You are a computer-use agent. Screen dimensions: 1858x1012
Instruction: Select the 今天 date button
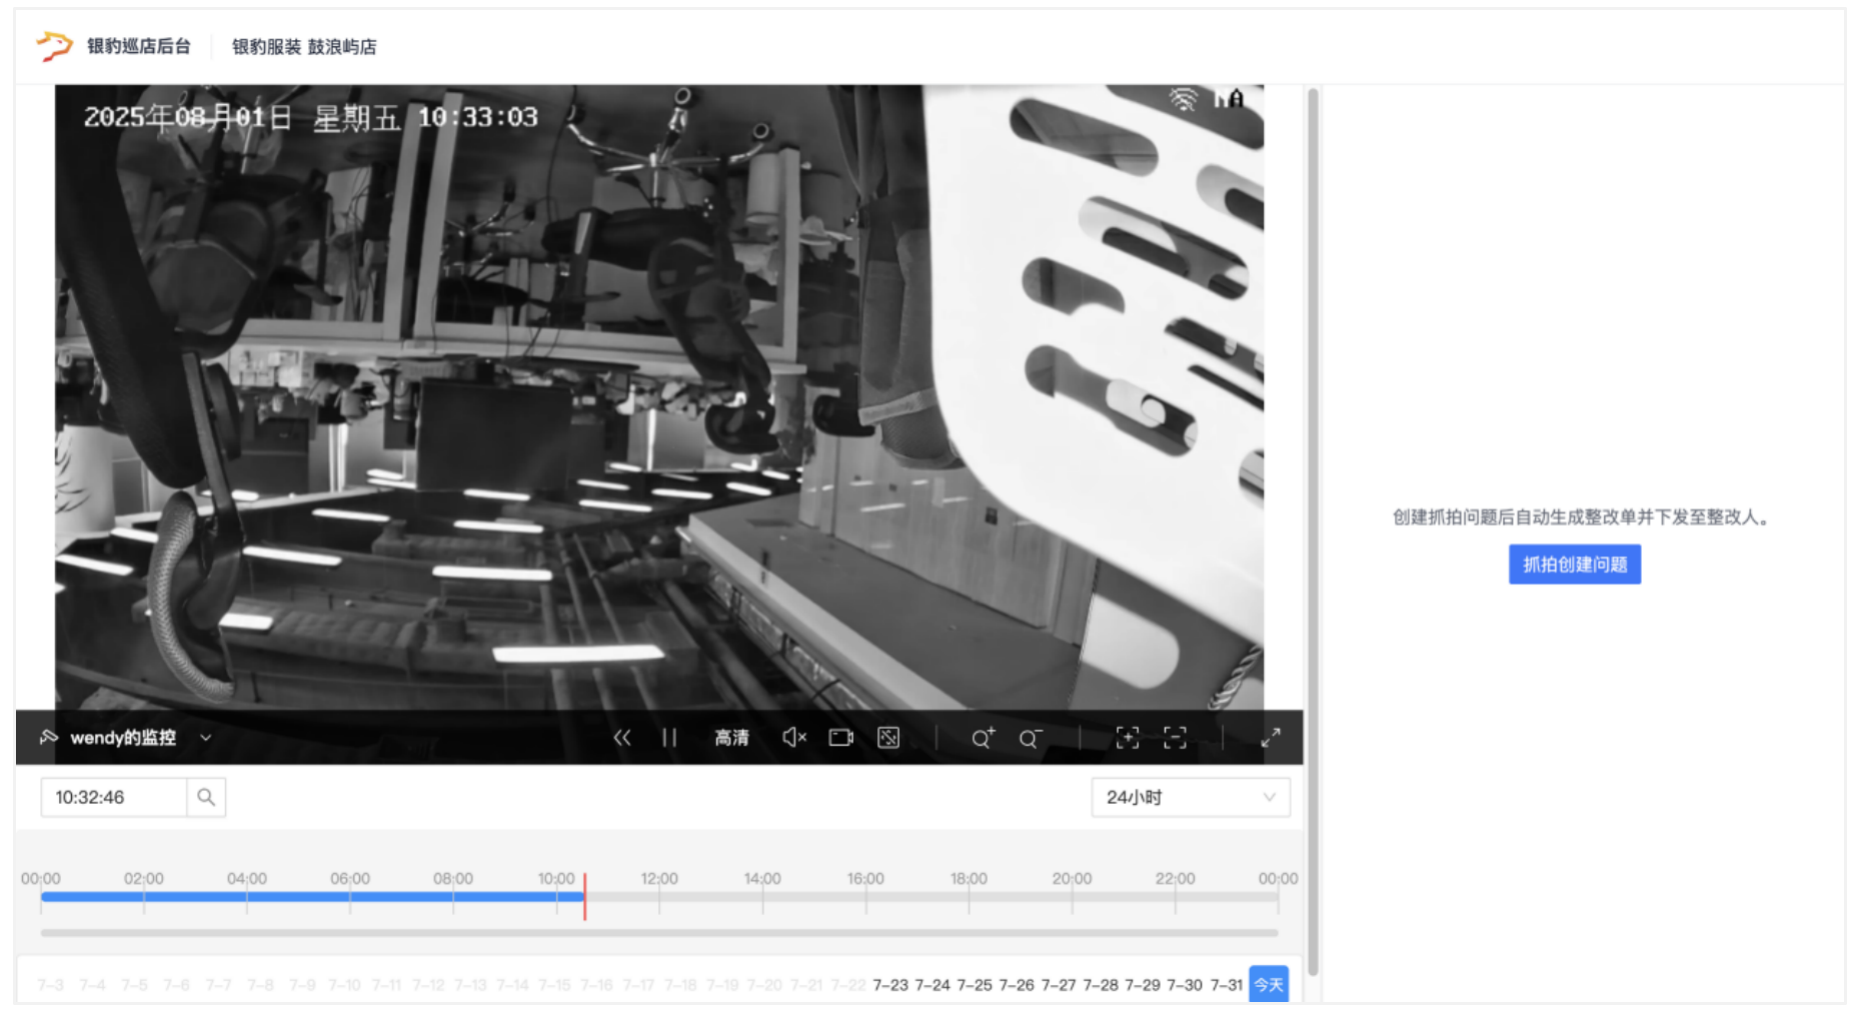(x=1268, y=985)
